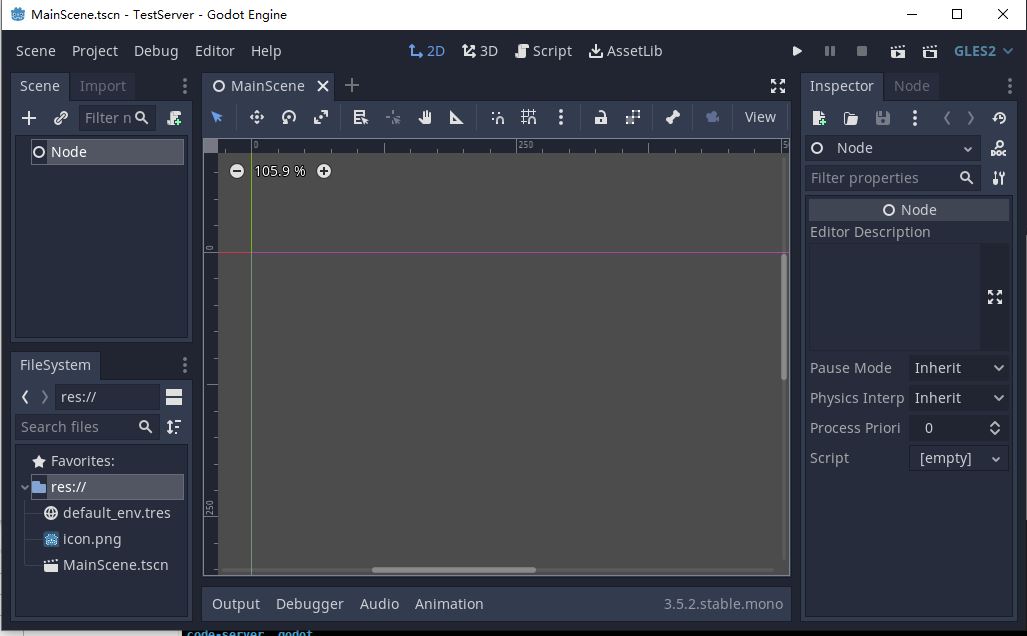The height and width of the screenshot is (636, 1027).
Task: Open the Help menu
Action: point(266,51)
